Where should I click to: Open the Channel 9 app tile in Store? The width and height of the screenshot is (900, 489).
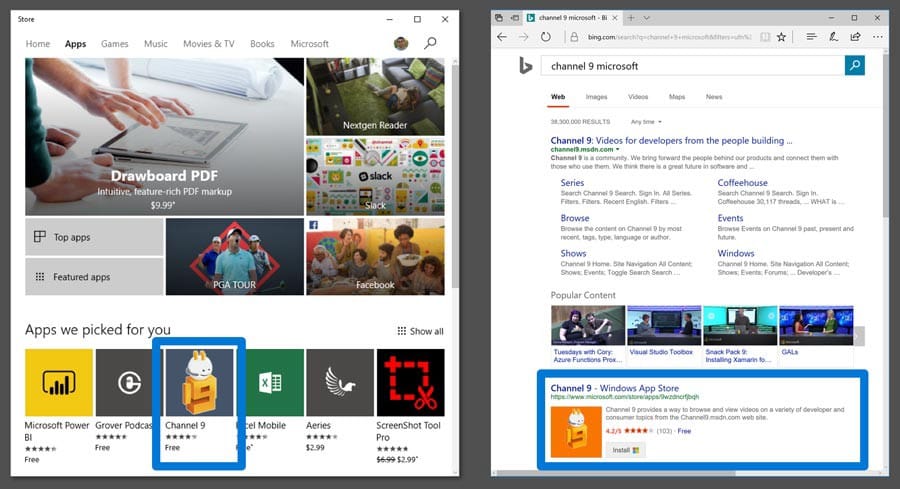point(199,382)
